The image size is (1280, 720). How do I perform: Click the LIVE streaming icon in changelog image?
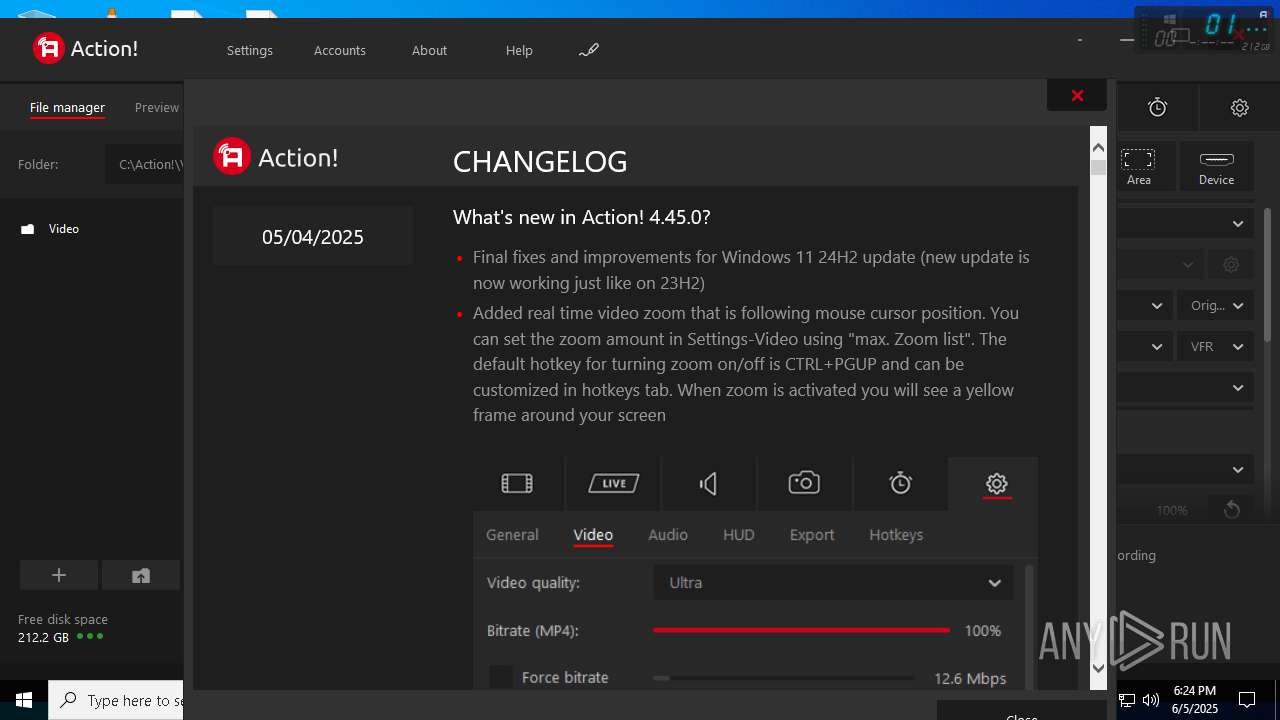613,484
